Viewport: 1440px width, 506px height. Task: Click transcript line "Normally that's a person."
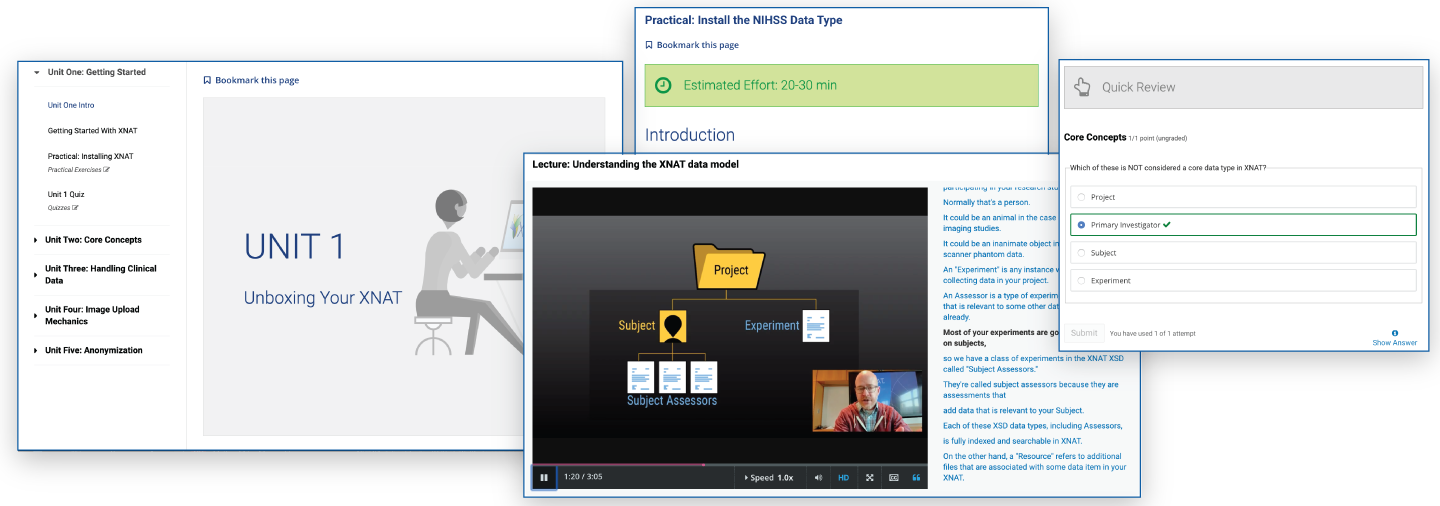(986, 203)
